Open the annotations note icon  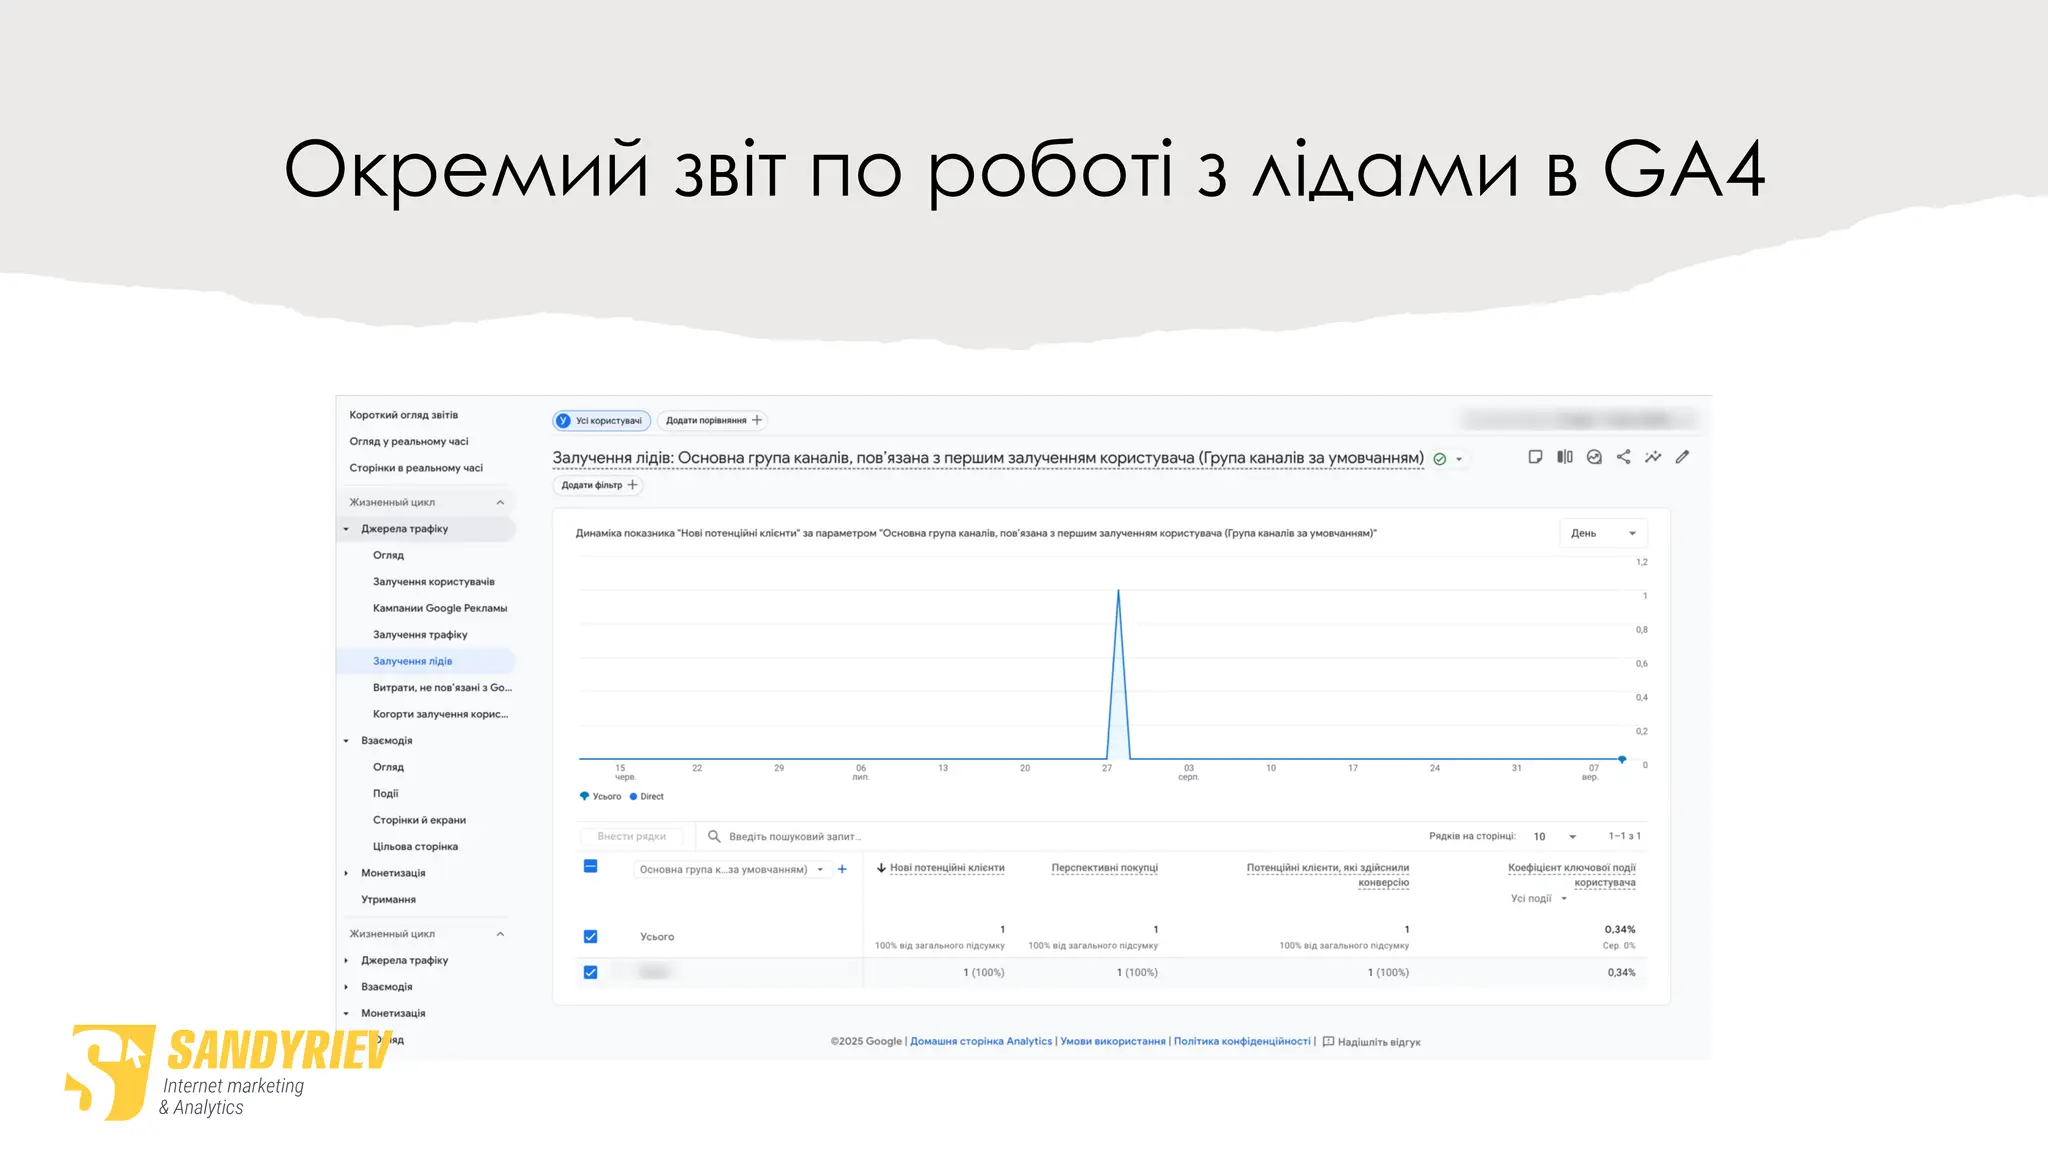(x=1535, y=457)
